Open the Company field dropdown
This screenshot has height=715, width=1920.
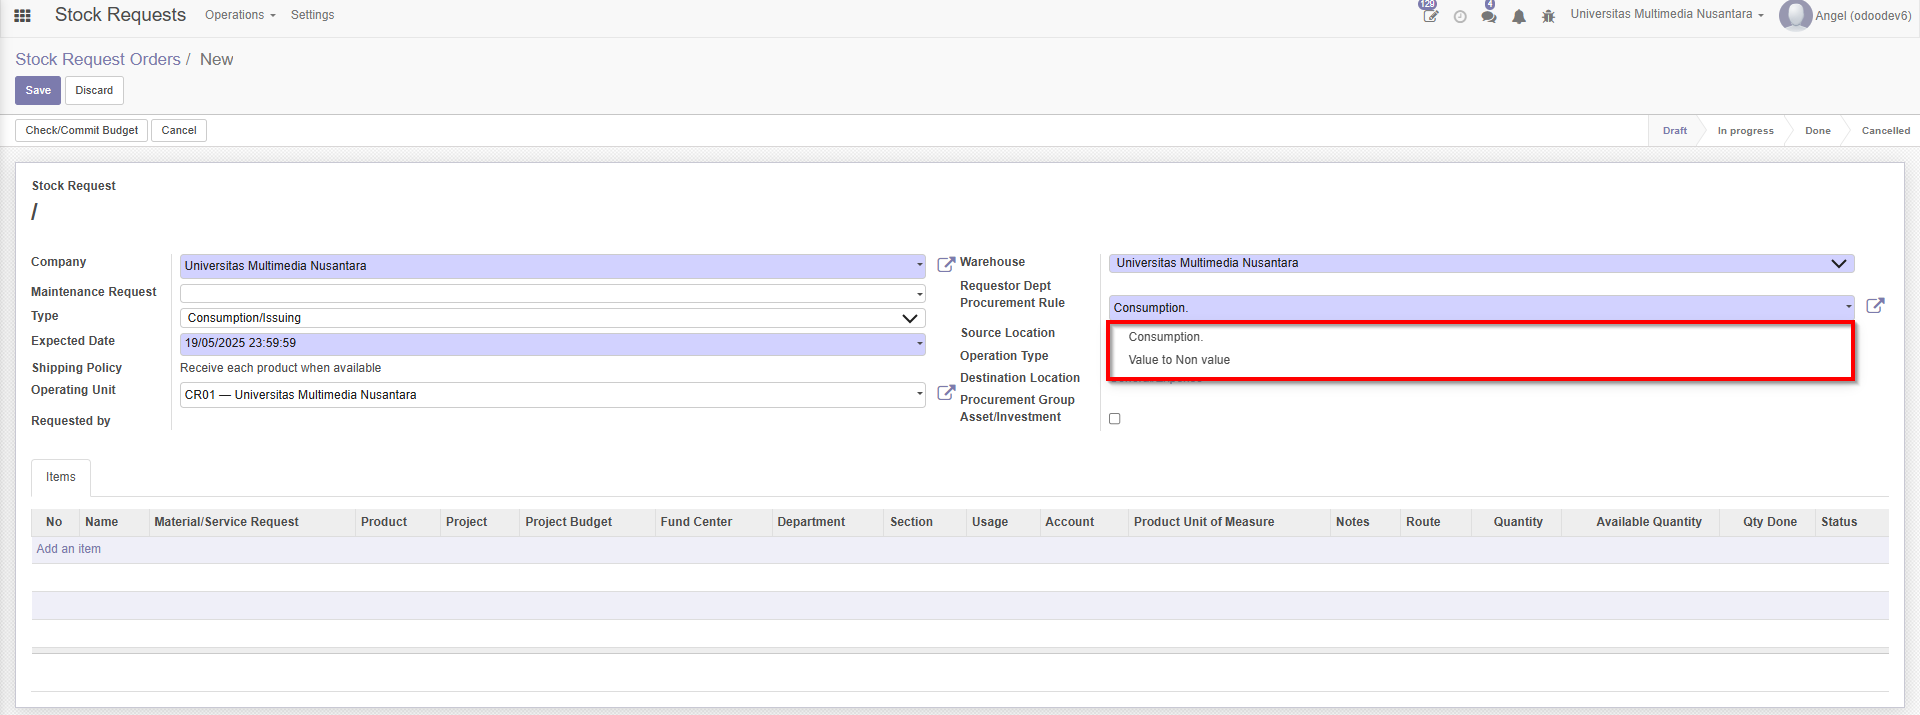pyautogui.click(x=553, y=266)
